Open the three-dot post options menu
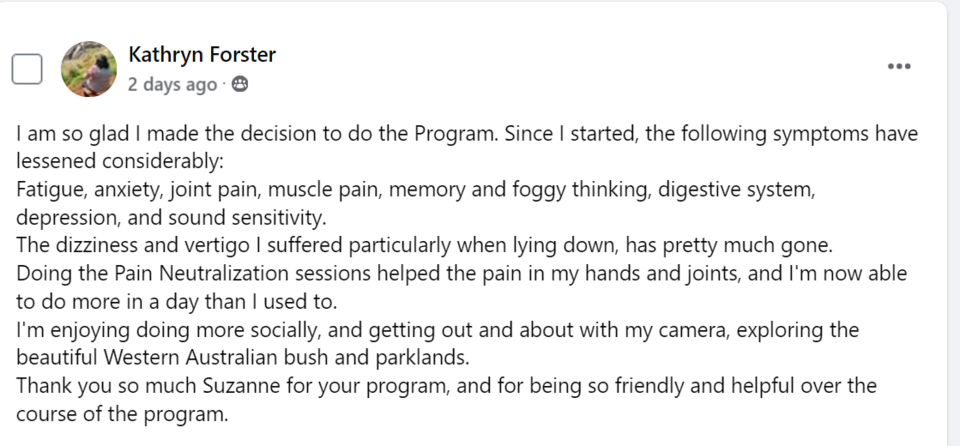The width and height of the screenshot is (960, 446). tap(899, 66)
